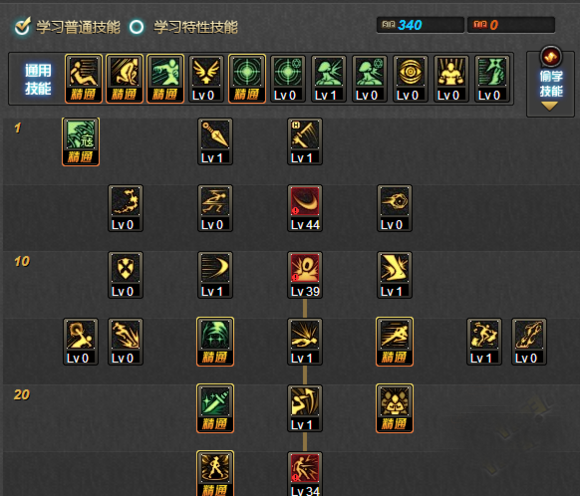
Task: Click the lion face mastered skill
Action: pyautogui.click(x=395, y=408)
